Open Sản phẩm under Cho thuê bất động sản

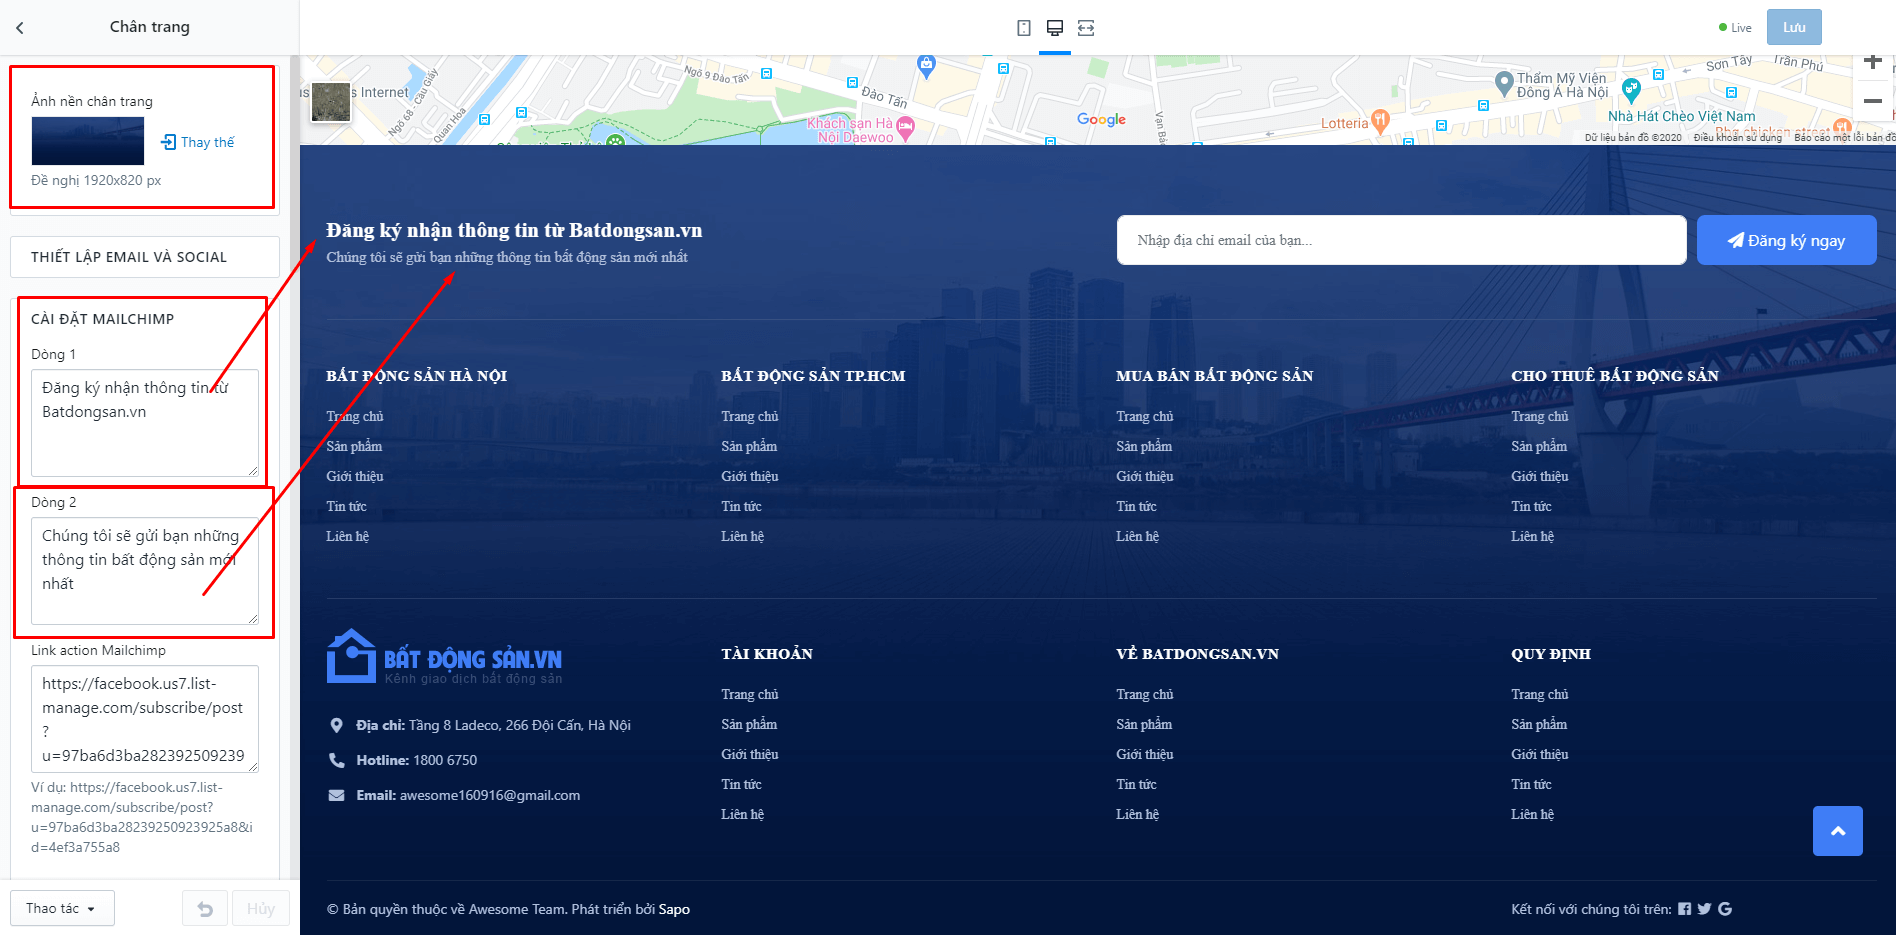click(1540, 446)
